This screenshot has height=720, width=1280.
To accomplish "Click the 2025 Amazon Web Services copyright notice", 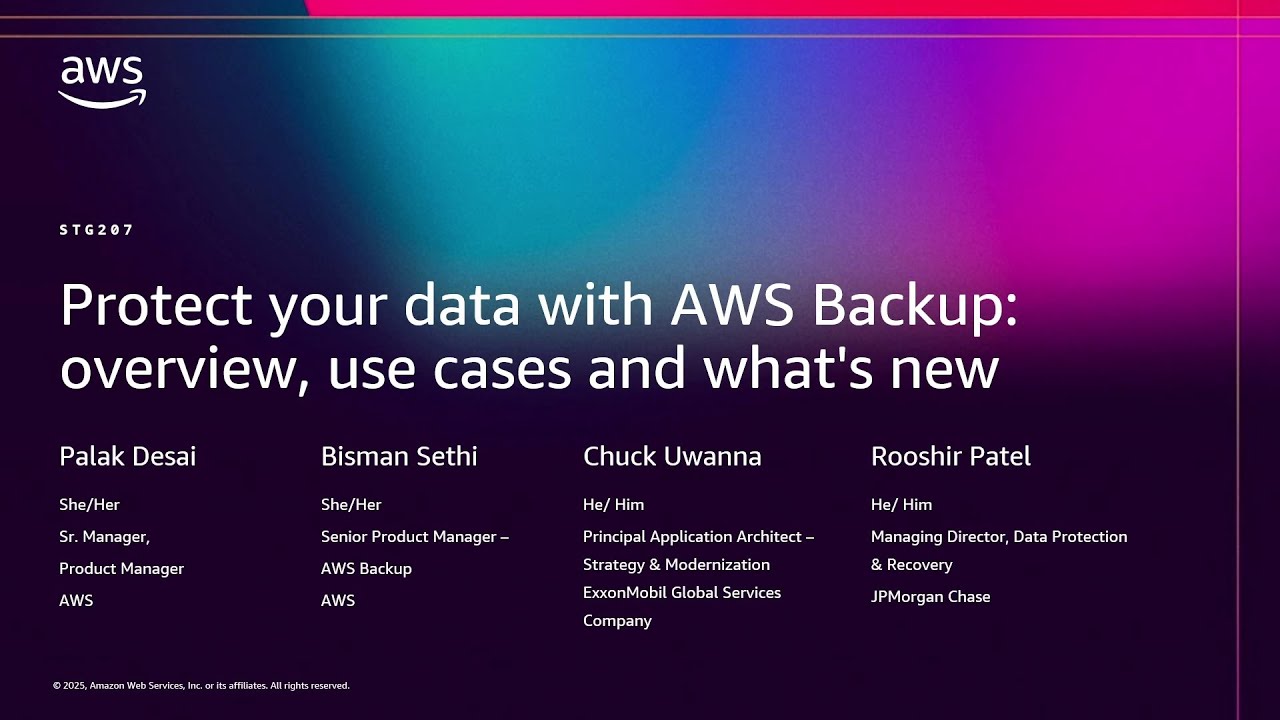I will point(201,686).
